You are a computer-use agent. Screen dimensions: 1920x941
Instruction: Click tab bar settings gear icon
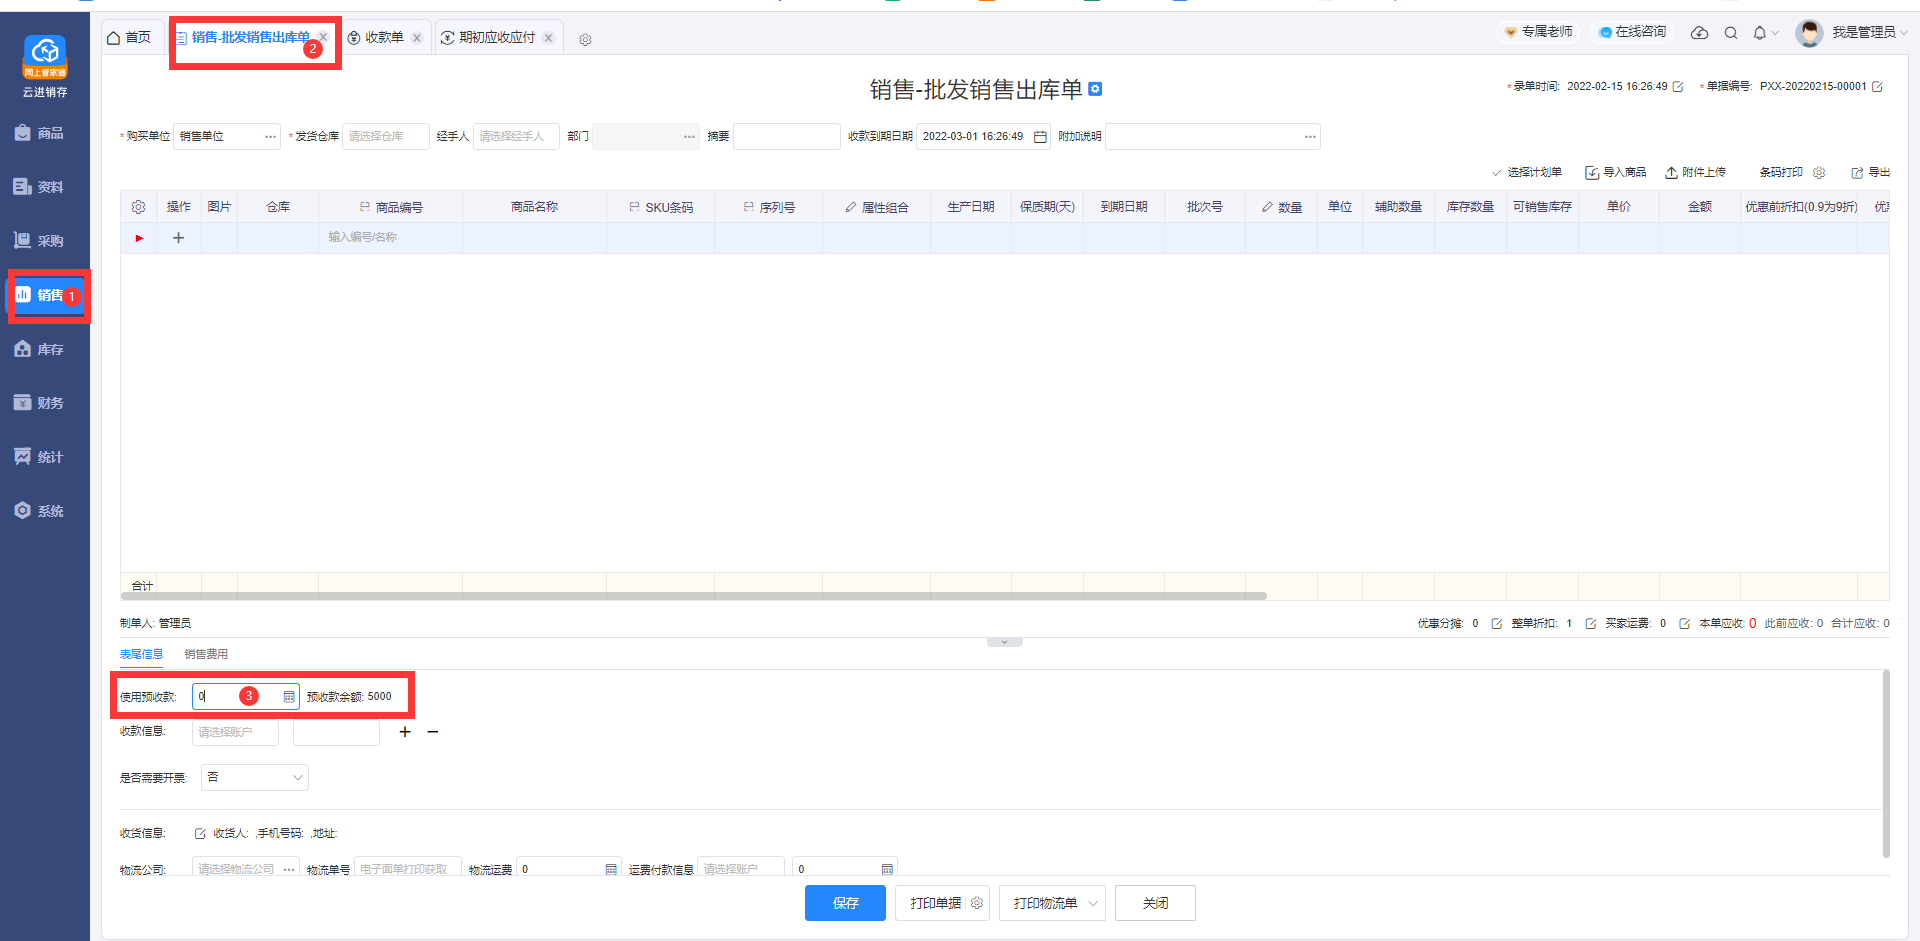pos(585,39)
